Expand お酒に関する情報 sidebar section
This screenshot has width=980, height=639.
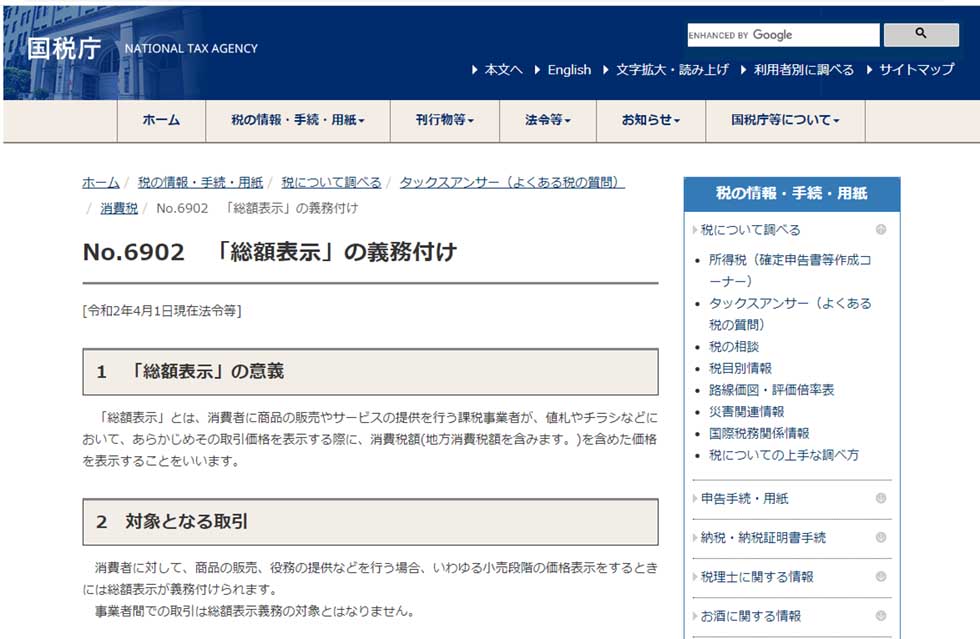point(750,616)
